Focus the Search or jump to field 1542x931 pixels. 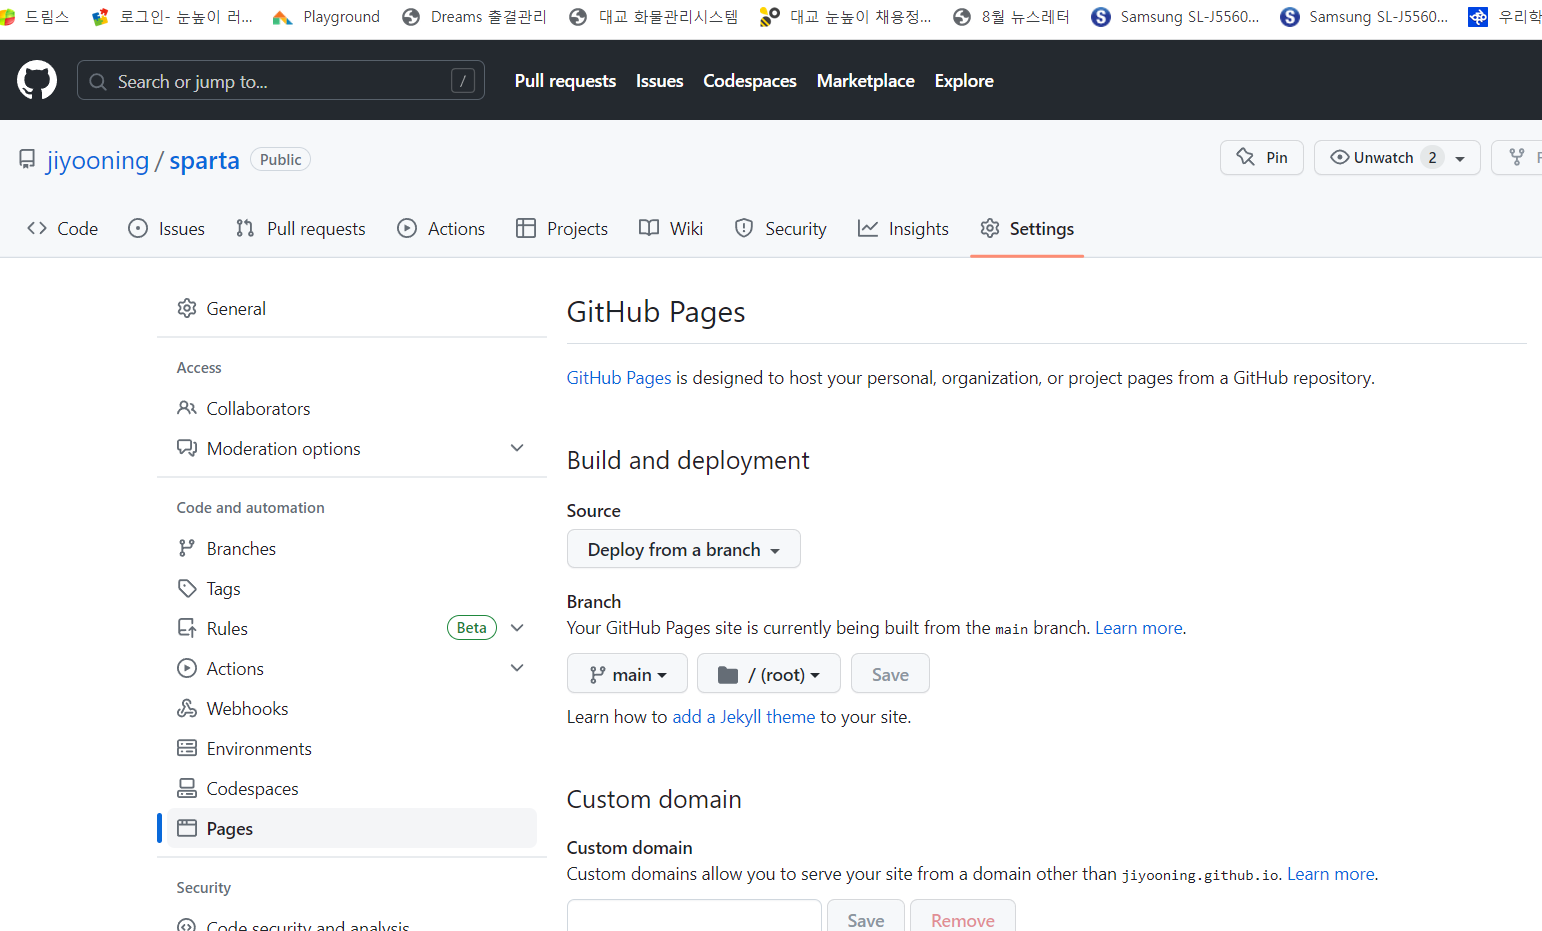(x=281, y=81)
